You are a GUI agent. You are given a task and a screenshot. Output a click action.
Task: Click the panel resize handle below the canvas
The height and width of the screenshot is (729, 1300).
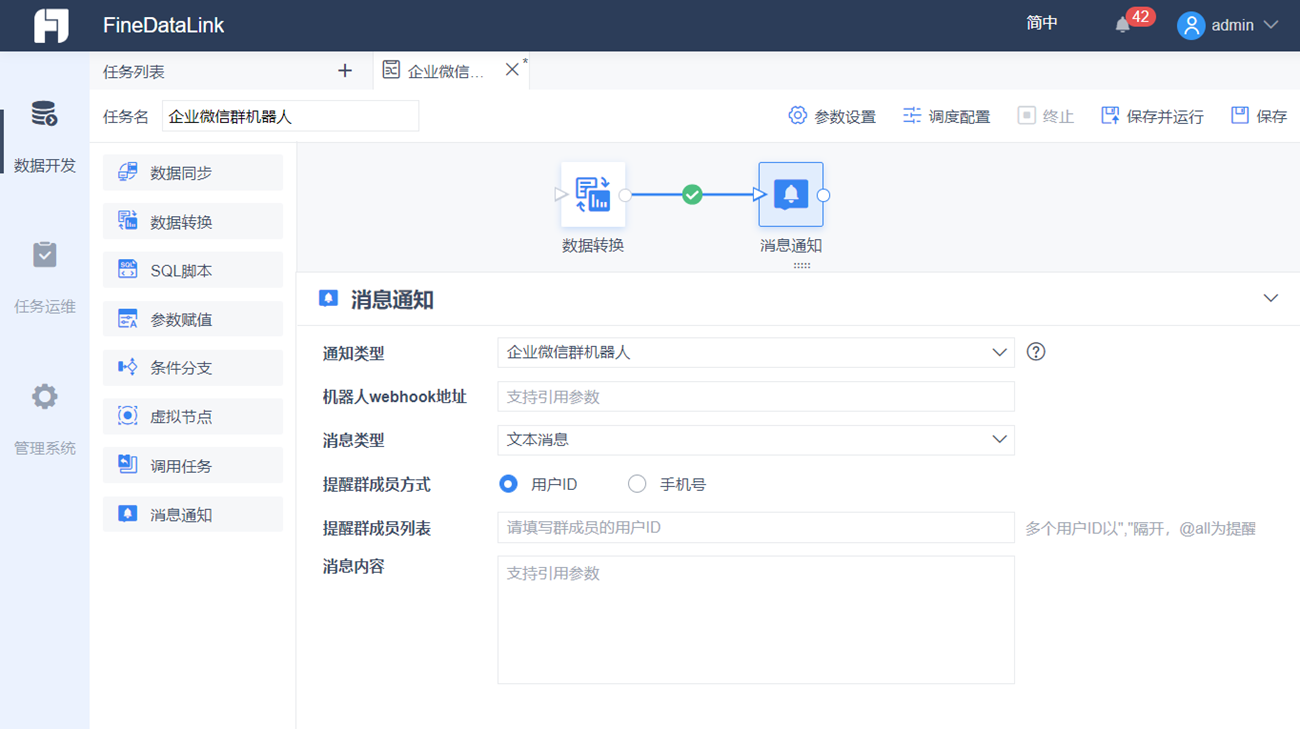pos(801,266)
